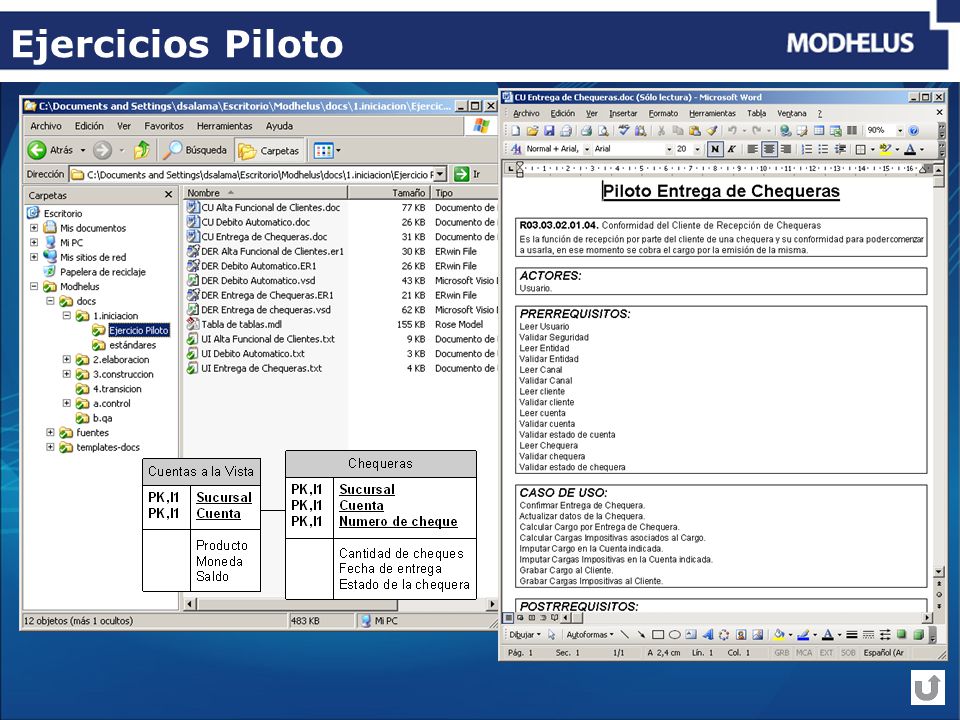Screen dimensions: 960x720
Task: Toggle Align Right in Word's formatting toolbar
Action: point(786,149)
